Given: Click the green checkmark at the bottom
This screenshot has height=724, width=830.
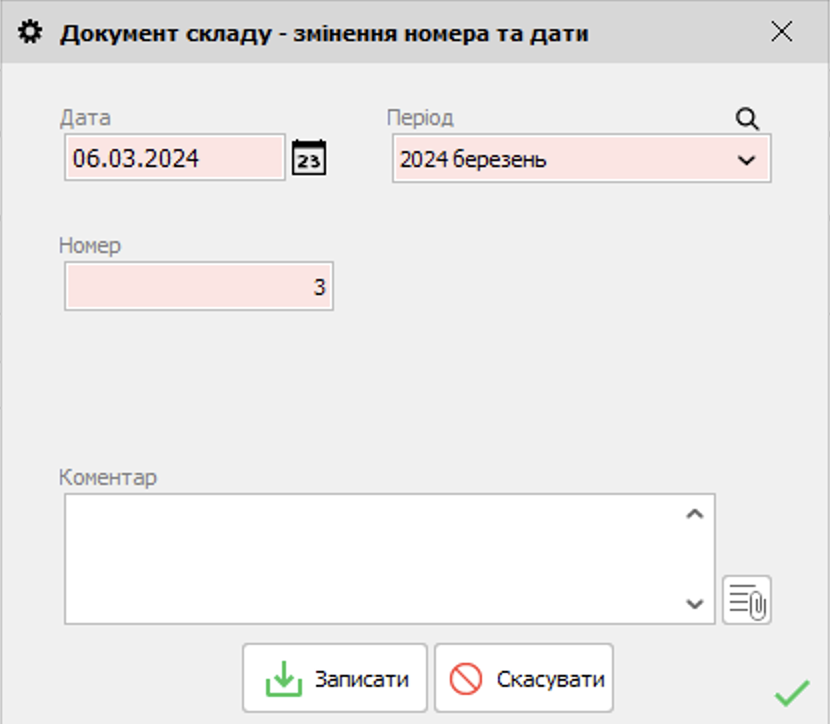Looking at the screenshot, I should coord(790,692).
